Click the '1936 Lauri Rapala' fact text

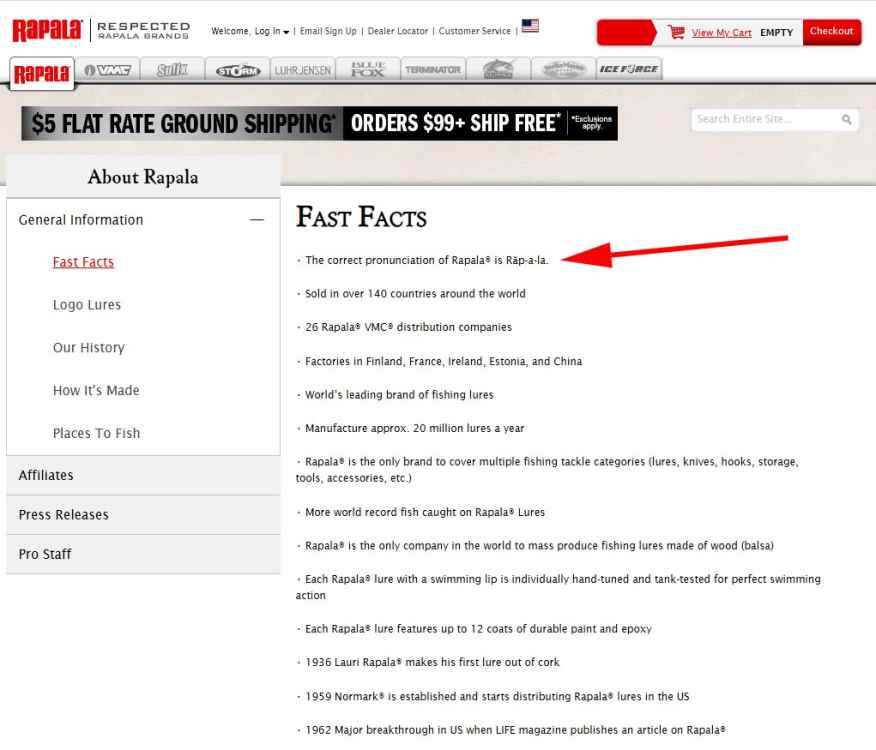pyautogui.click(x=432, y=662)
